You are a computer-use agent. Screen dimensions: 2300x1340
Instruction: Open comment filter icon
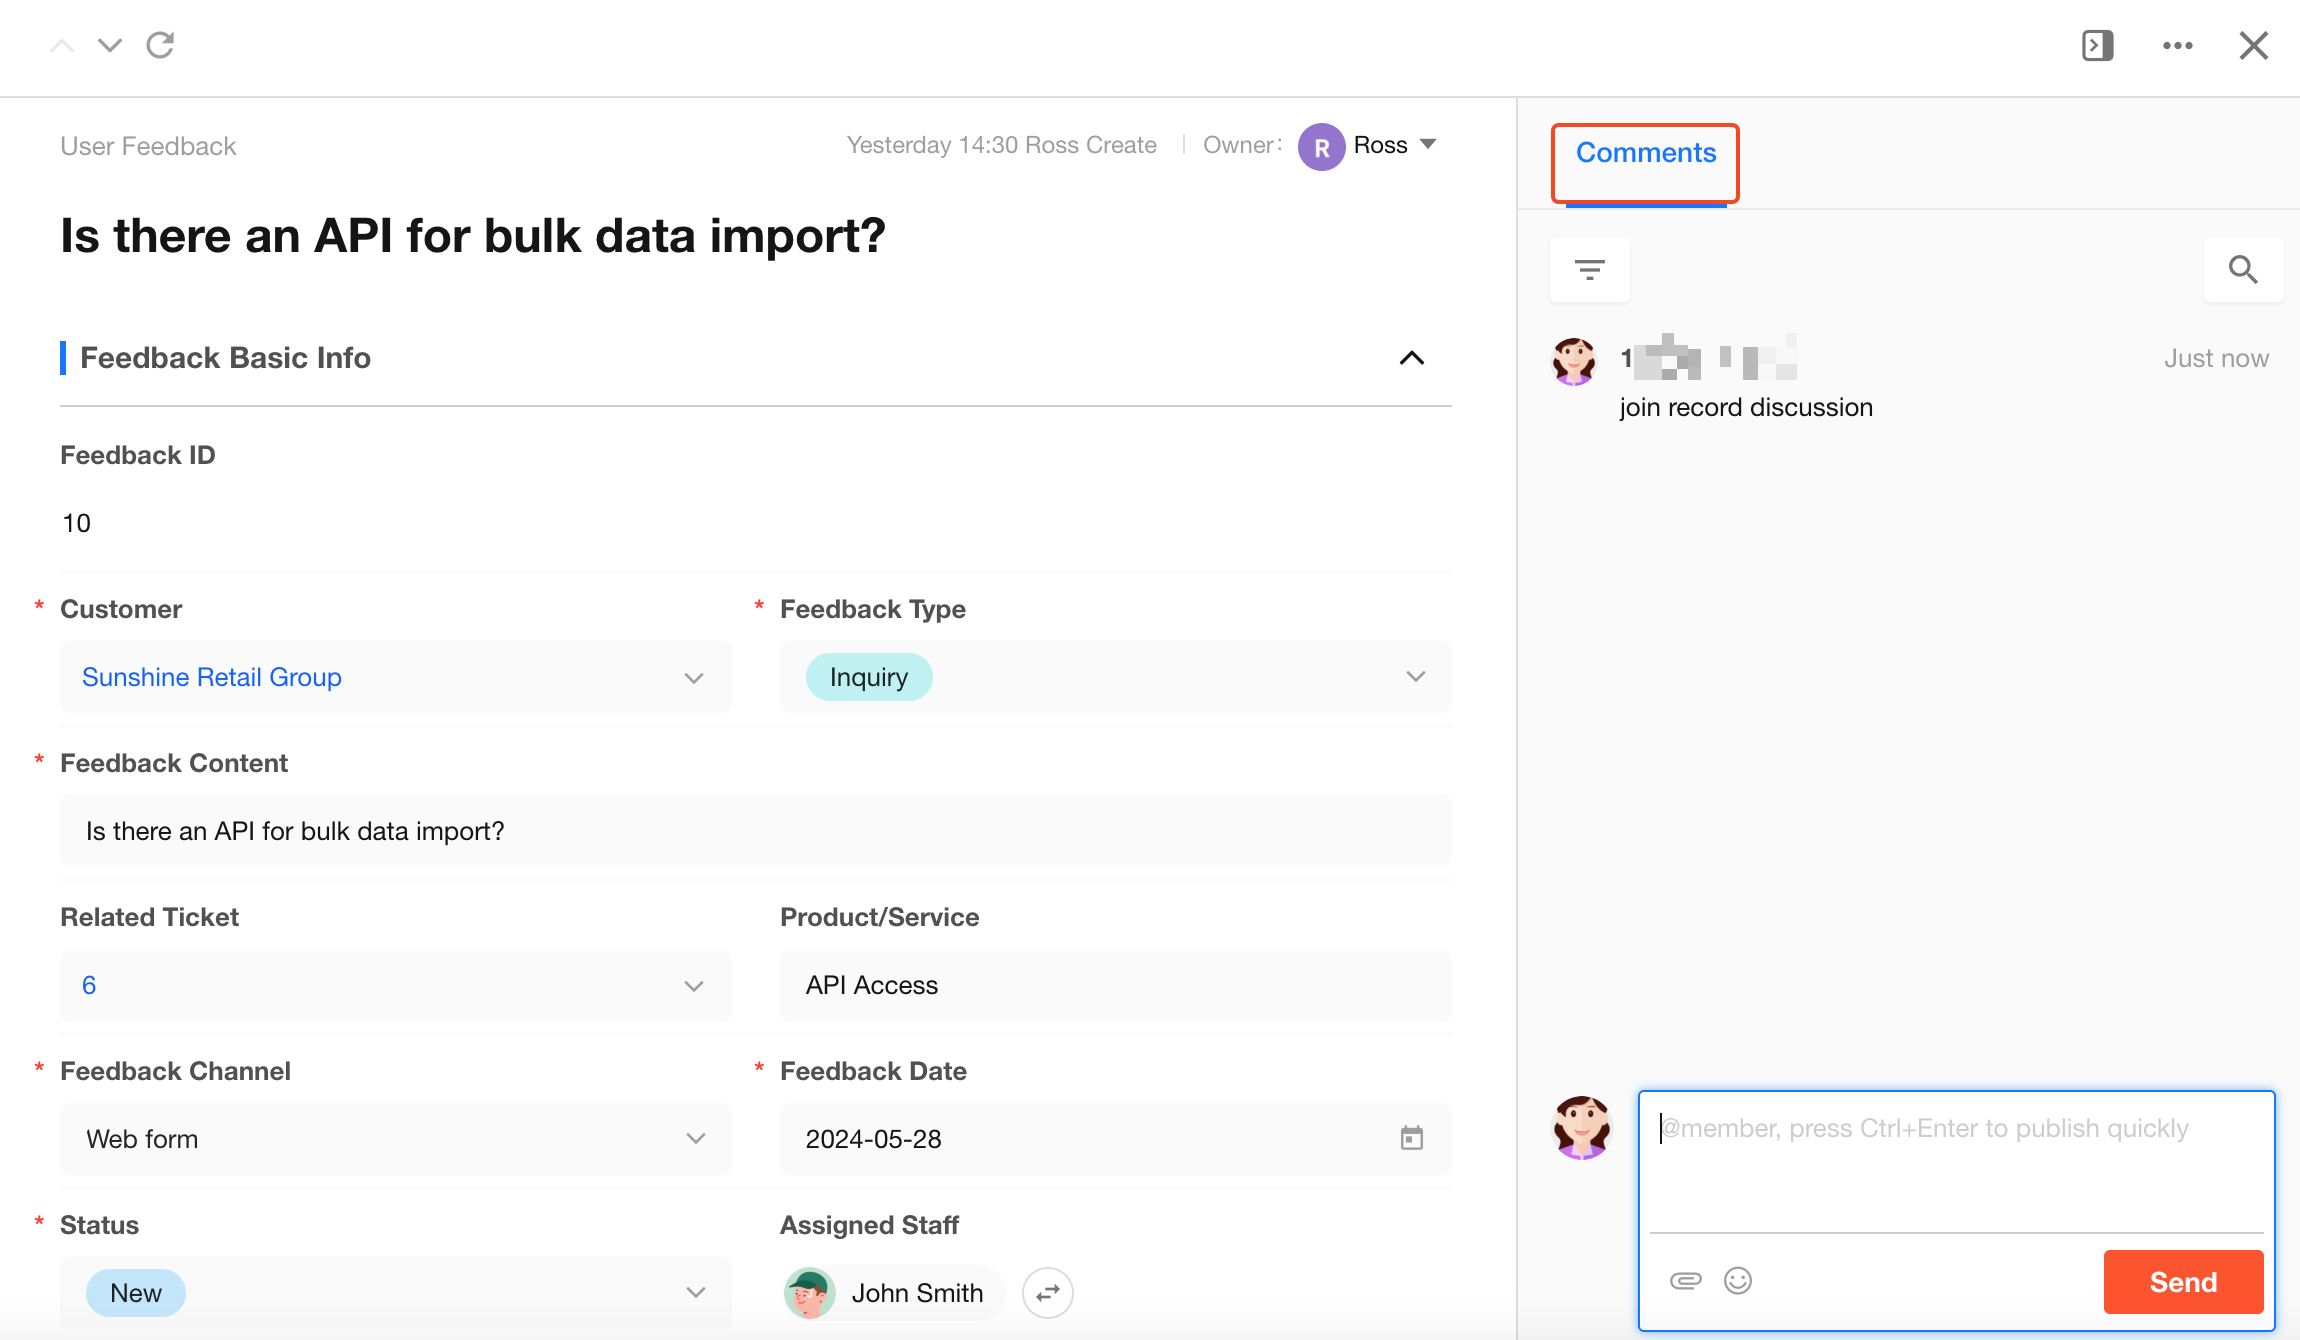[1589, 269]
